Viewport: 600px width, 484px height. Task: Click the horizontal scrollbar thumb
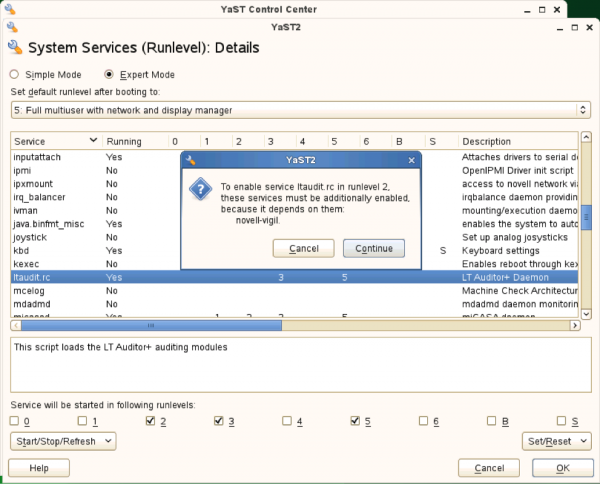152,326
